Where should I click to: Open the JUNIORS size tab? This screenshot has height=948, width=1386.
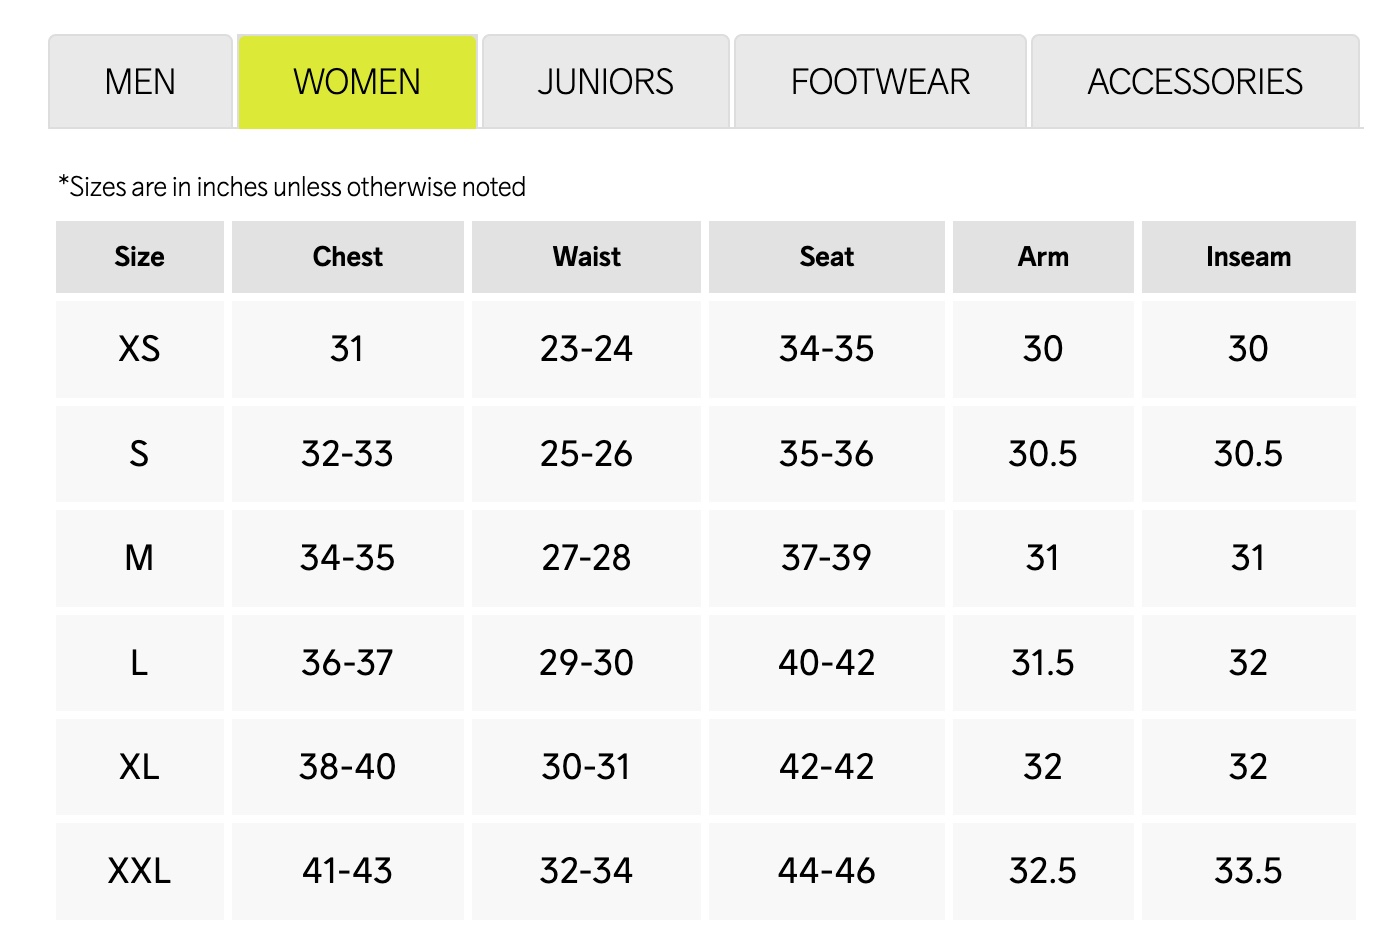coord(605,82)
